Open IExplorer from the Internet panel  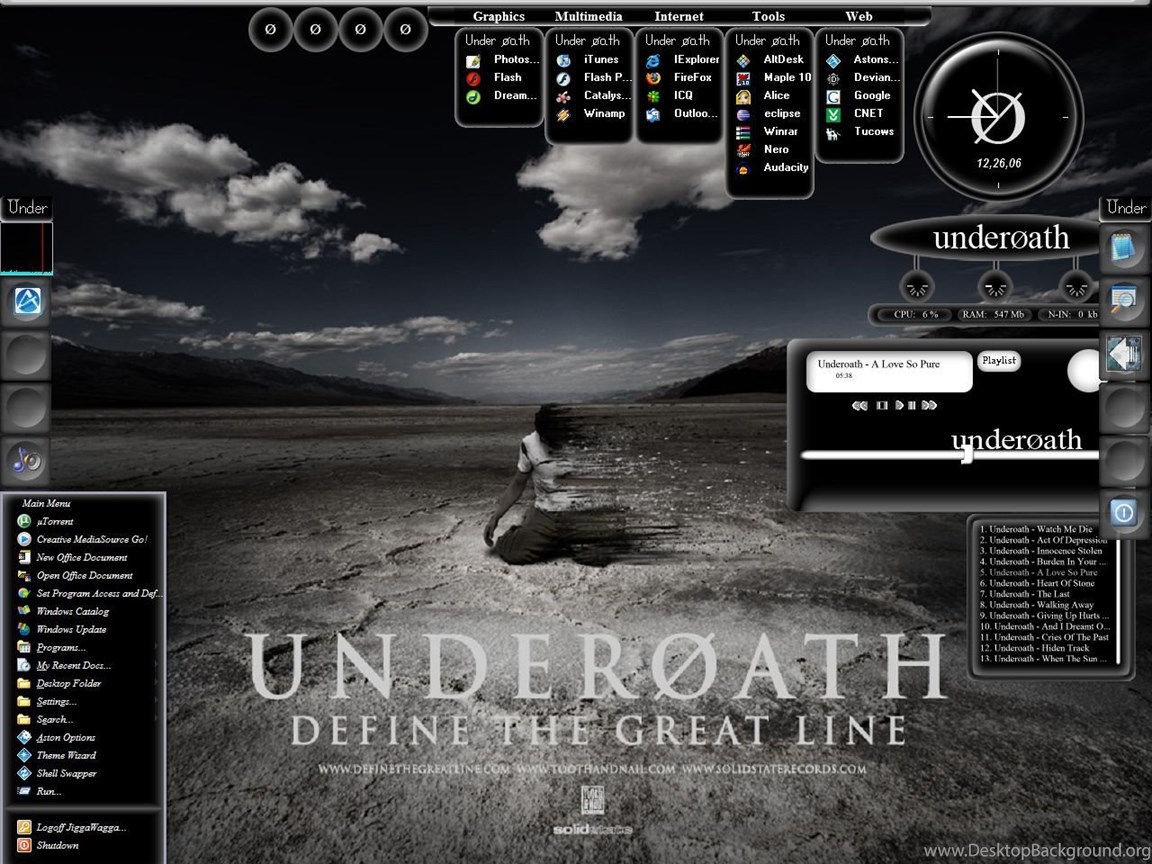[x=682, y=60]
